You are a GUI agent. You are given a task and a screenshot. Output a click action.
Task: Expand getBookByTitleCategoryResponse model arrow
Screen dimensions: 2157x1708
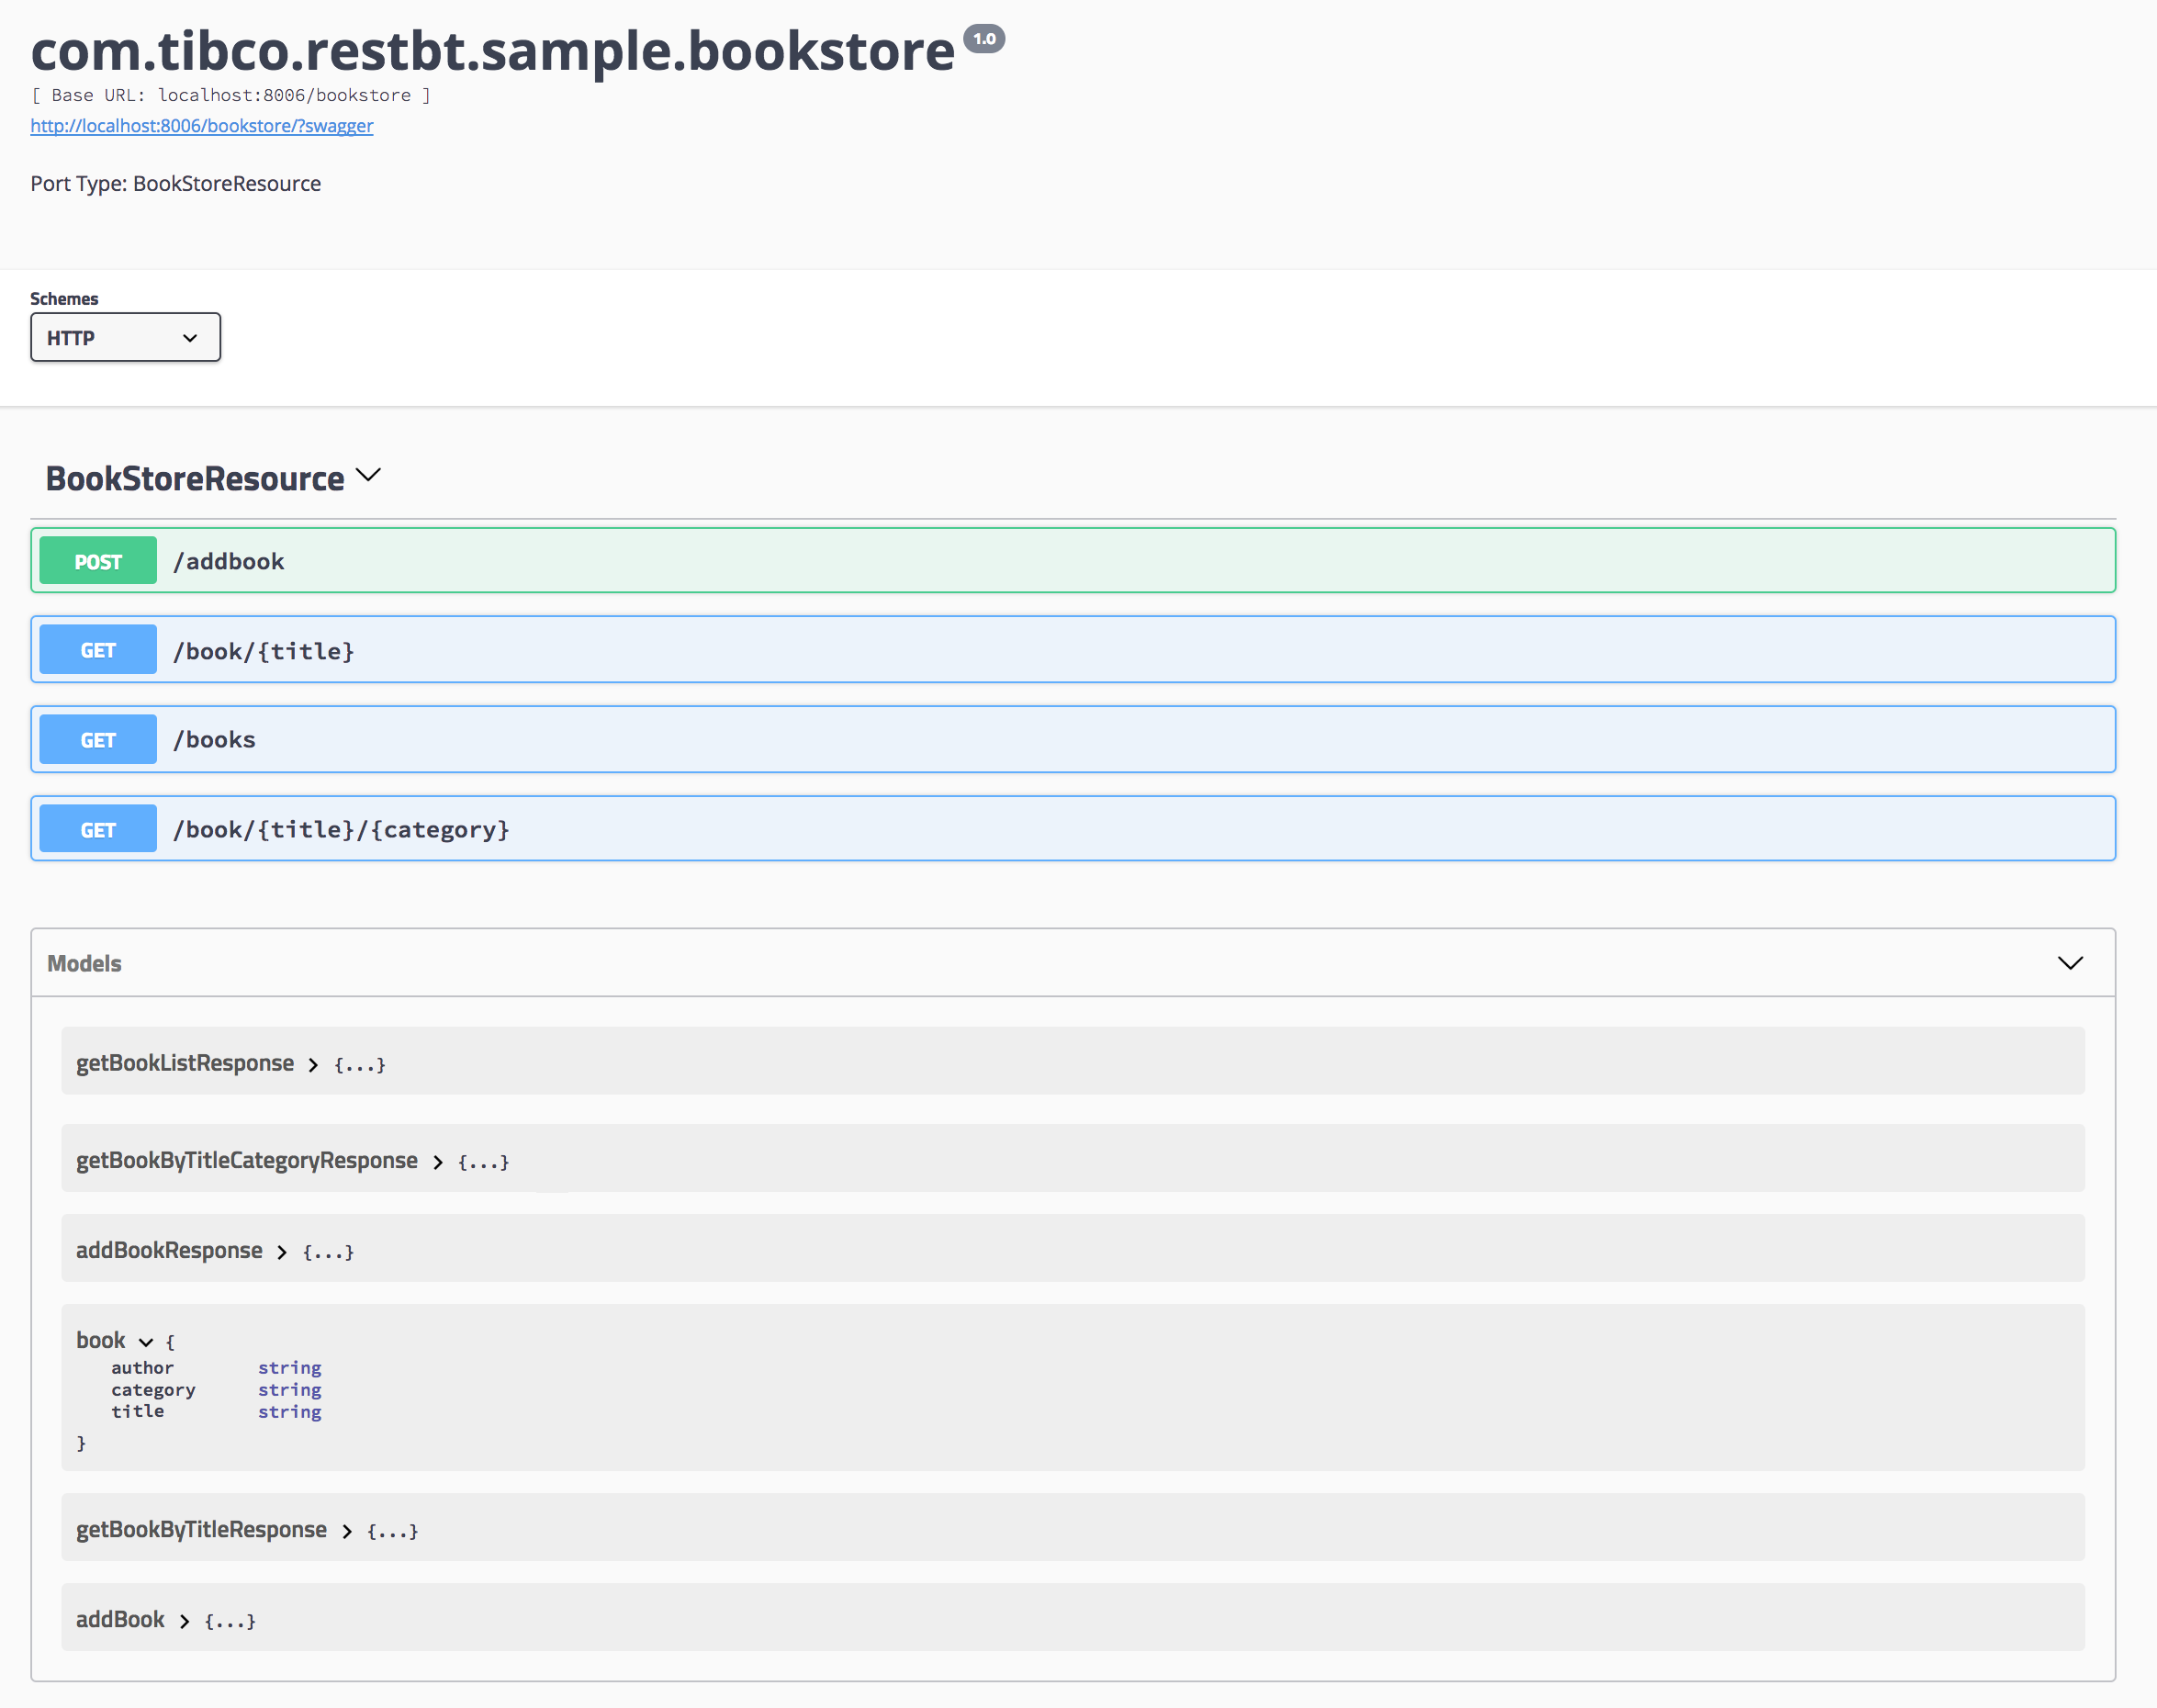click(437, 1162)
